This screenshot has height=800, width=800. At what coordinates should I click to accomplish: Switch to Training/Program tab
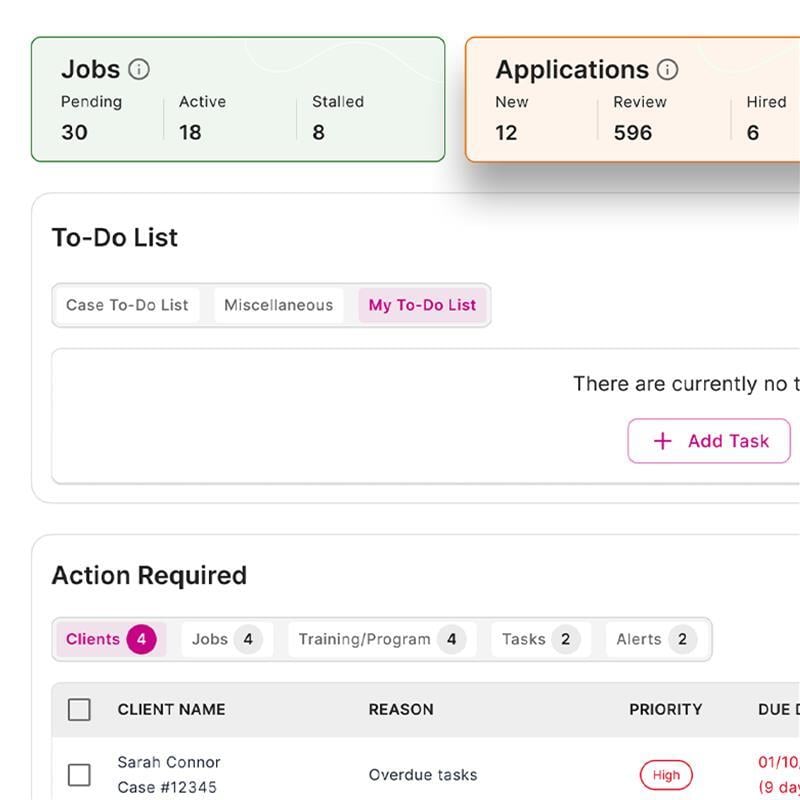pos(378,639)
